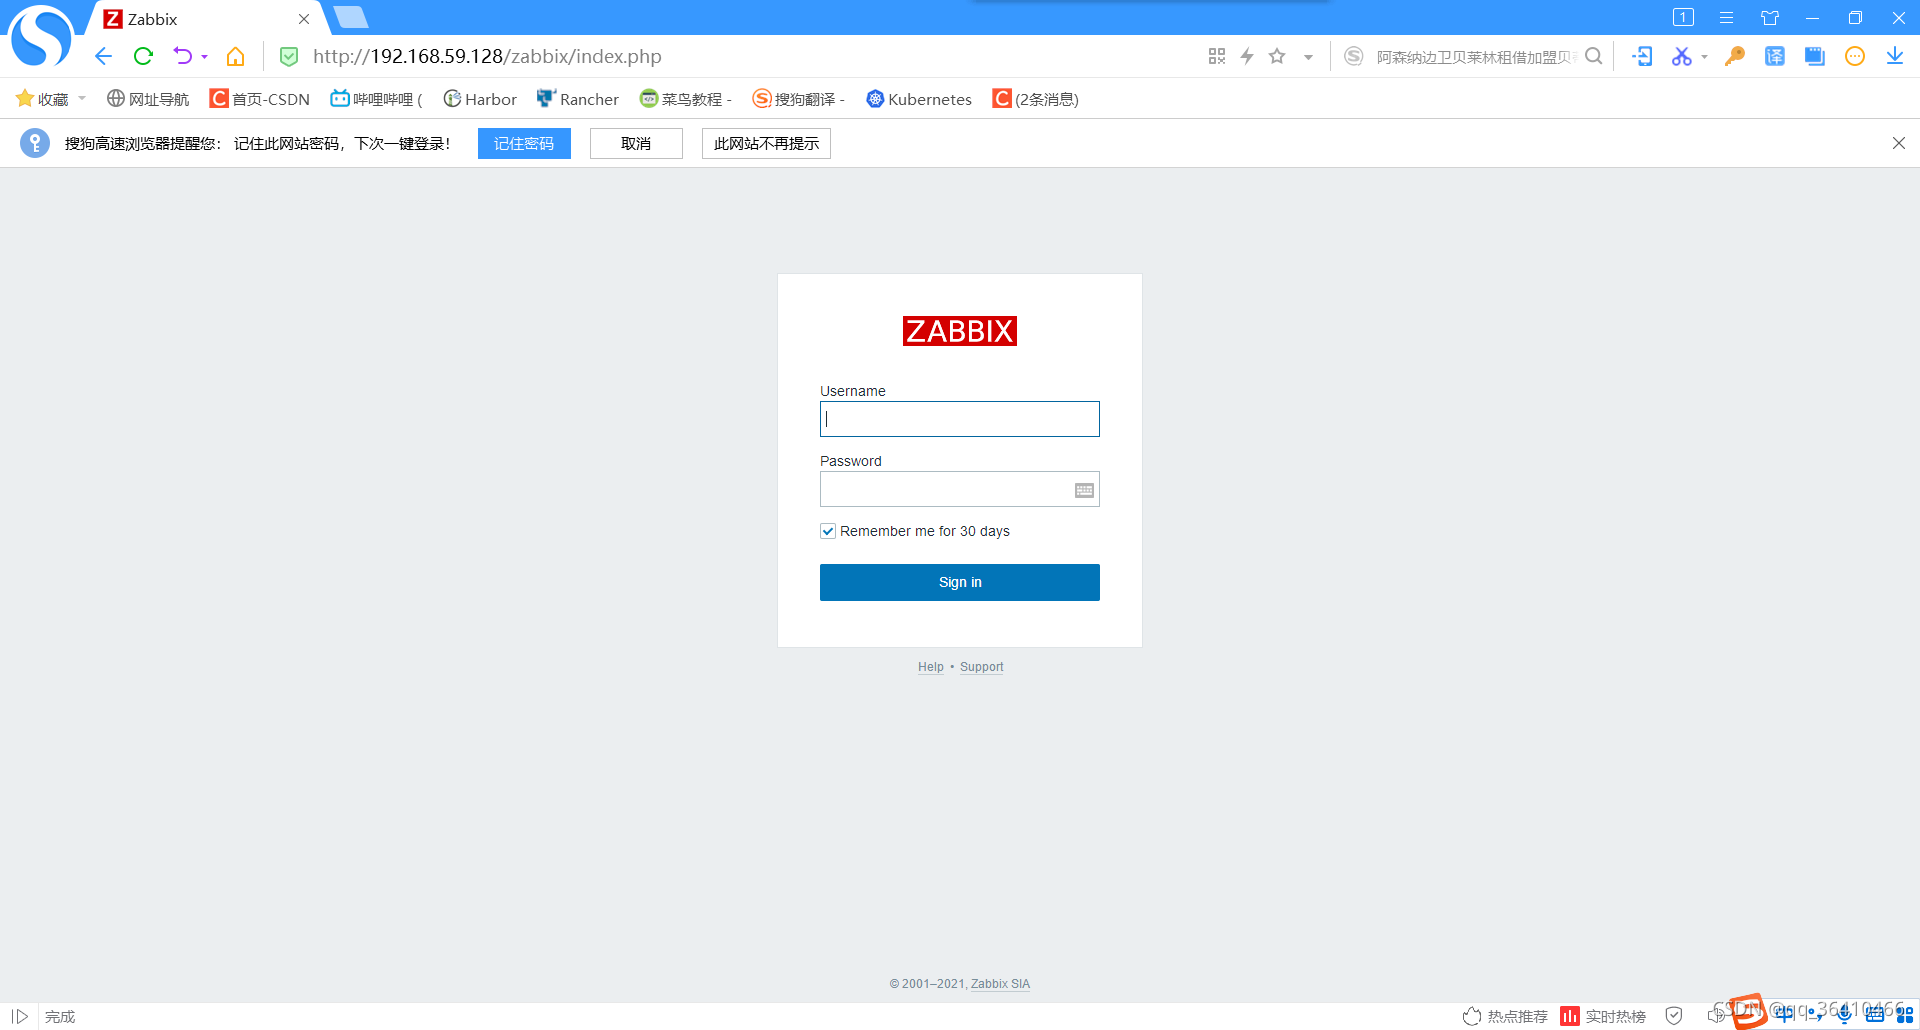Click 记住密码 to save the password
1920x1030 pixels.
tap(524, 143)
